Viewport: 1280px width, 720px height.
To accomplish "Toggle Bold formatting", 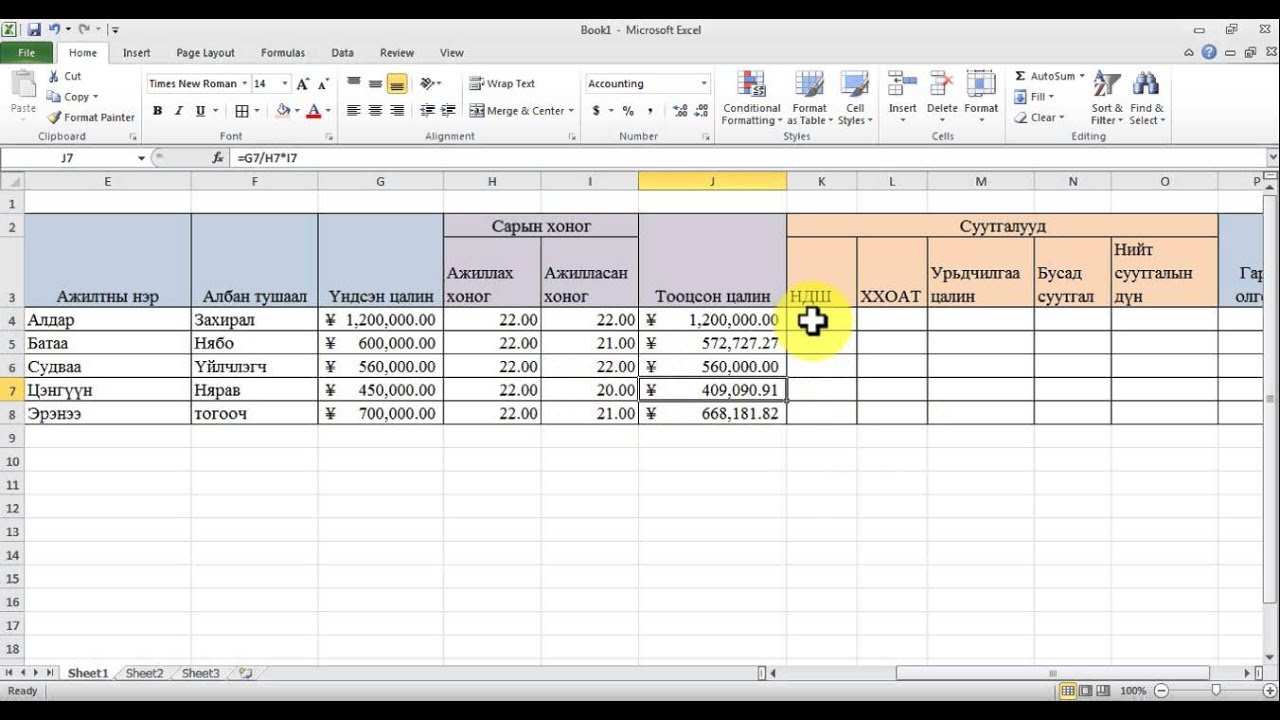I will (x=158, y=111).
